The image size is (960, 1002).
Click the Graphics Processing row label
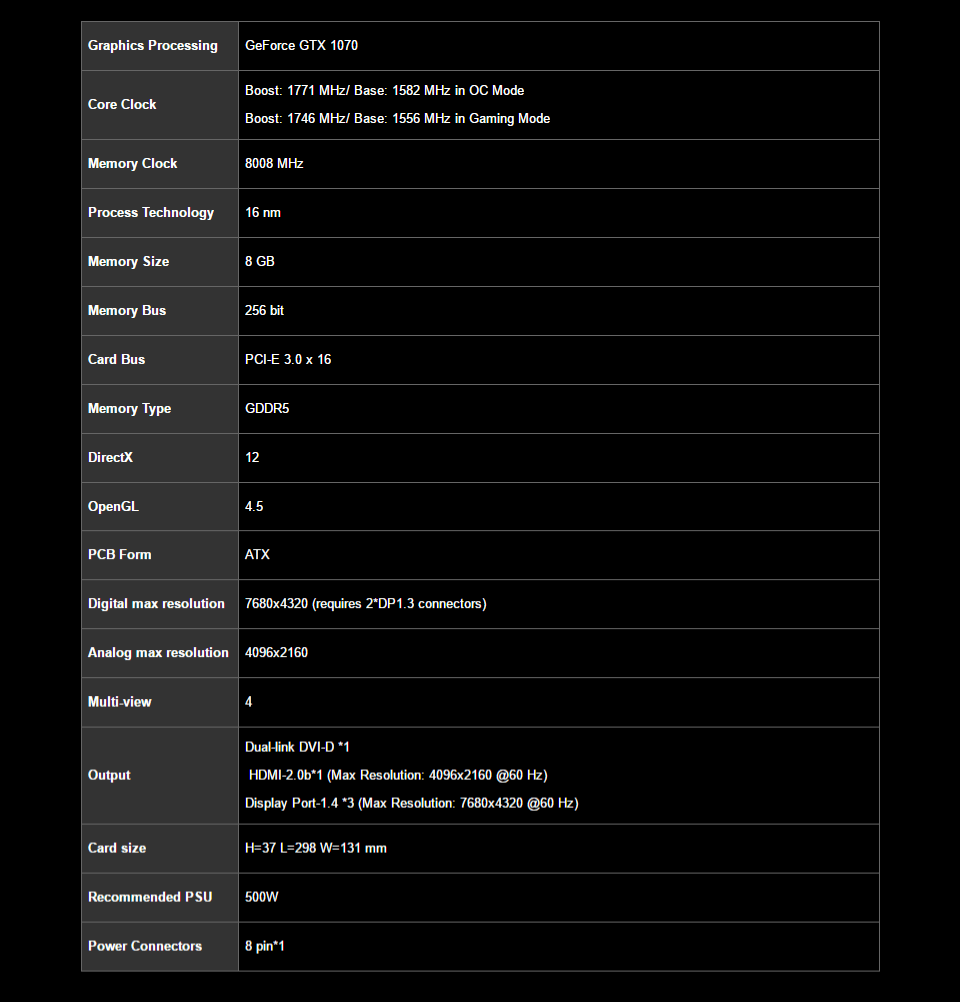coord(152,46)
